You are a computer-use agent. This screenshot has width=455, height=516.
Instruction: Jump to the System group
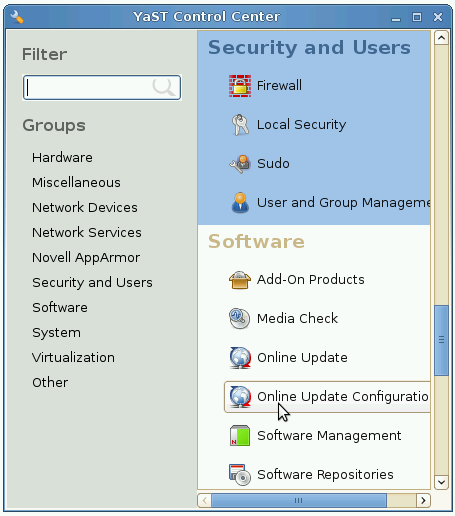click(x=56, y=333)
